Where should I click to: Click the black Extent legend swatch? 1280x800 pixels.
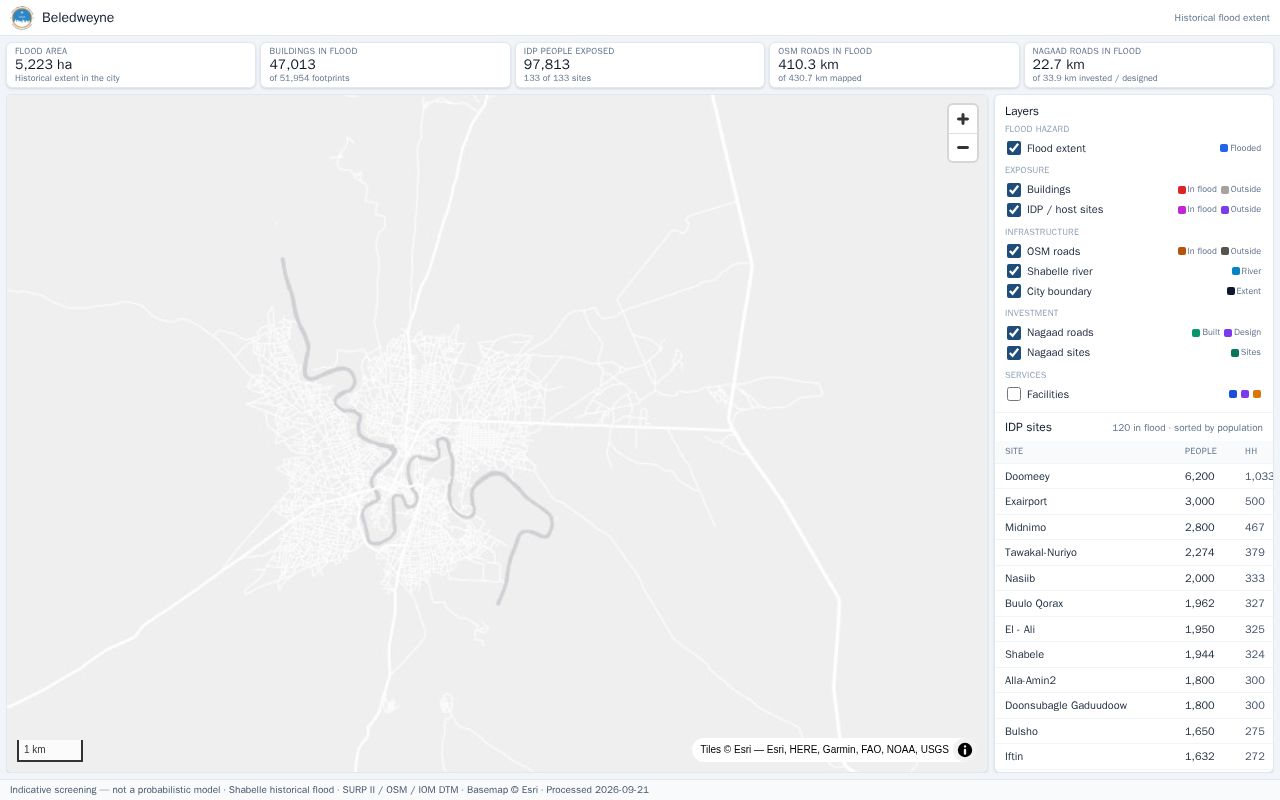(x=1231, y=291)
